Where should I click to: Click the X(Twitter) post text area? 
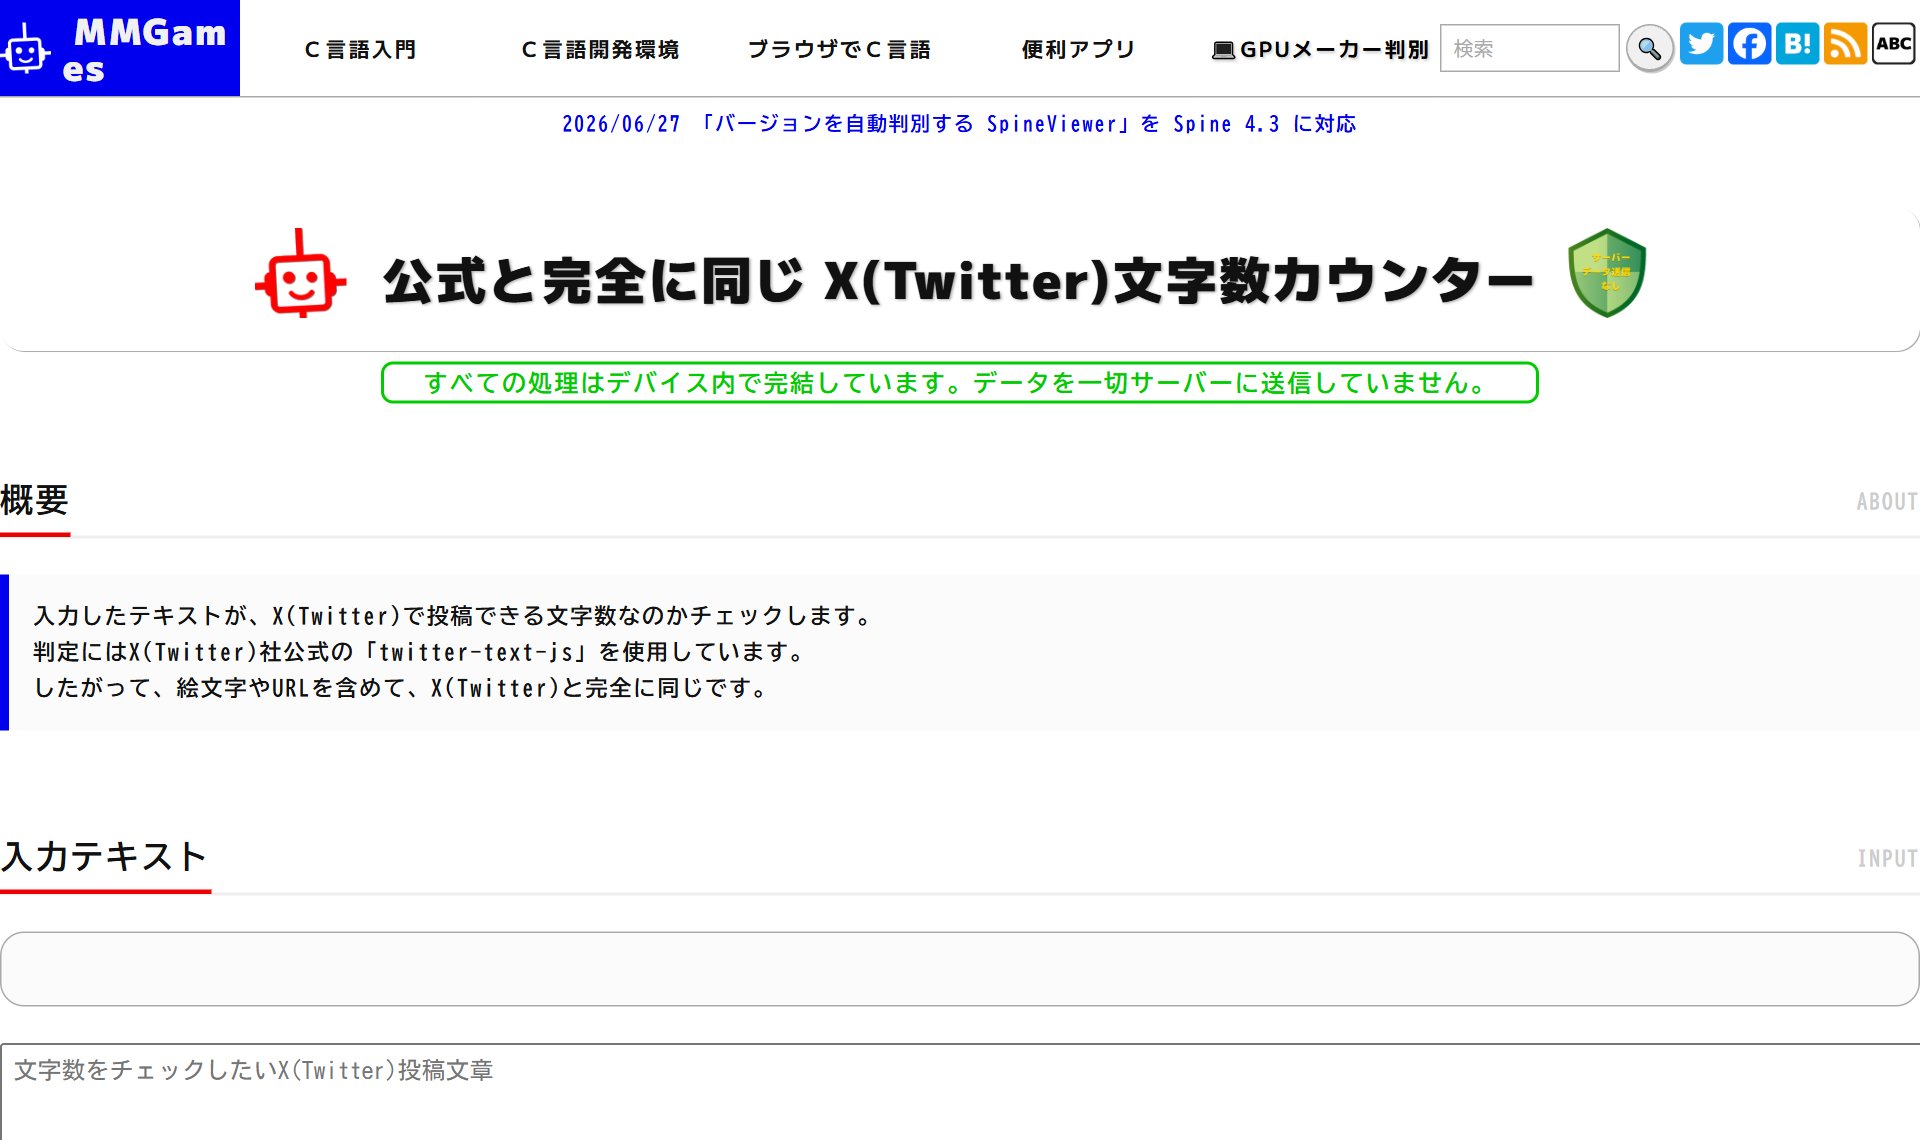[960, 1092]
